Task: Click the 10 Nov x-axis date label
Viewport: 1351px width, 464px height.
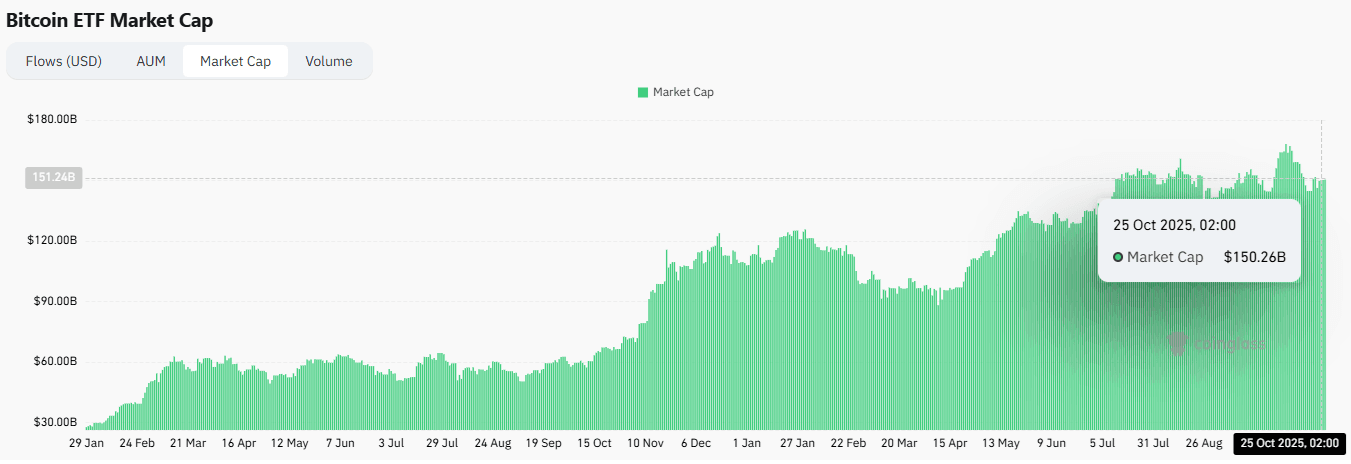Action: [x=645, y=442]
